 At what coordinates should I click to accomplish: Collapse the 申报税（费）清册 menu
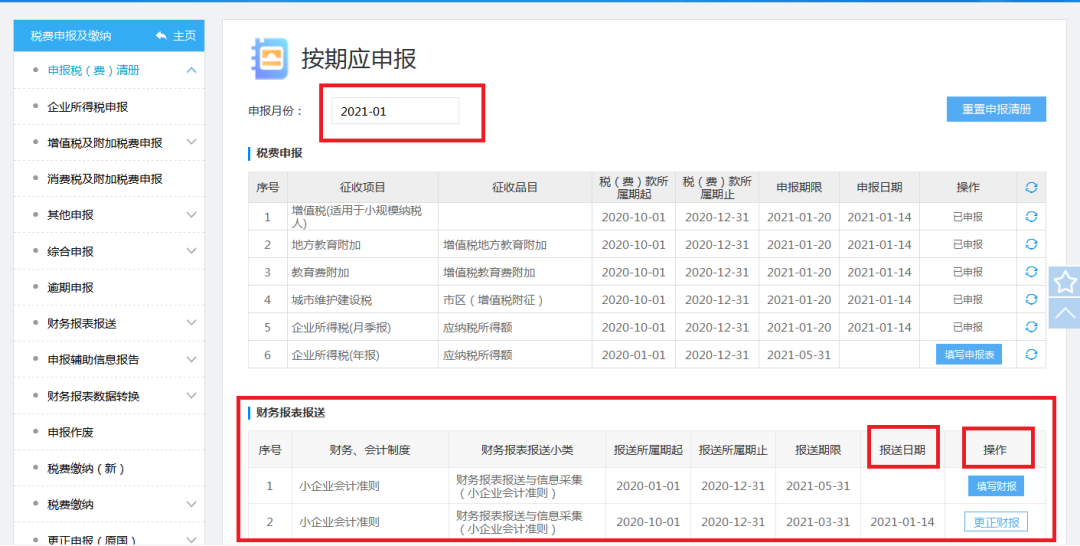191,70
